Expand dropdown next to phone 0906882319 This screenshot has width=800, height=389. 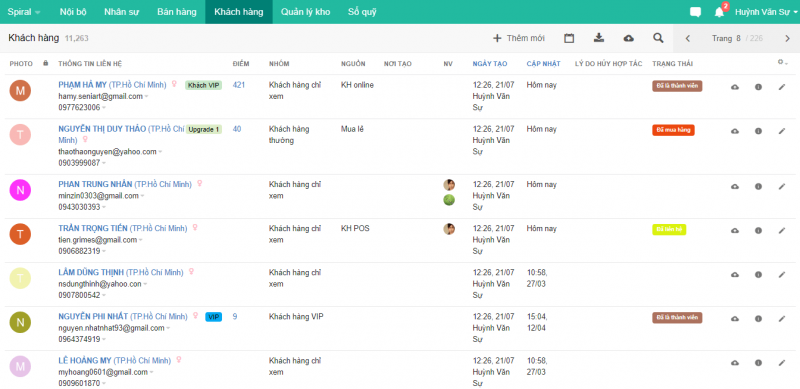[x=104, y=251]
